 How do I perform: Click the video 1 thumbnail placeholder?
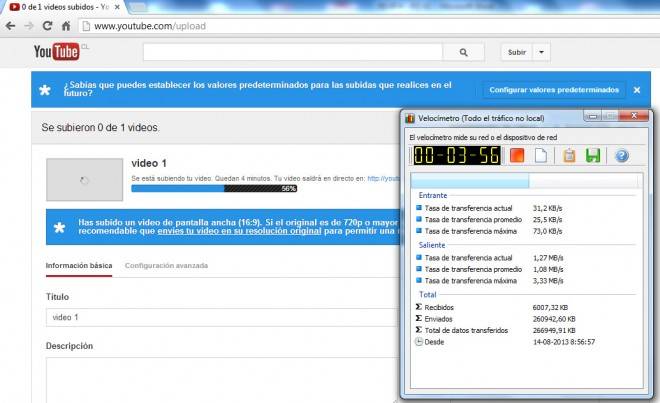85,180
